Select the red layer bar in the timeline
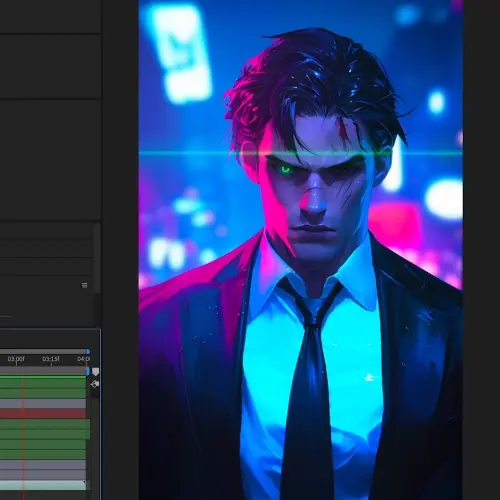The height and width of the screenshot is (500, 500). 43,413
